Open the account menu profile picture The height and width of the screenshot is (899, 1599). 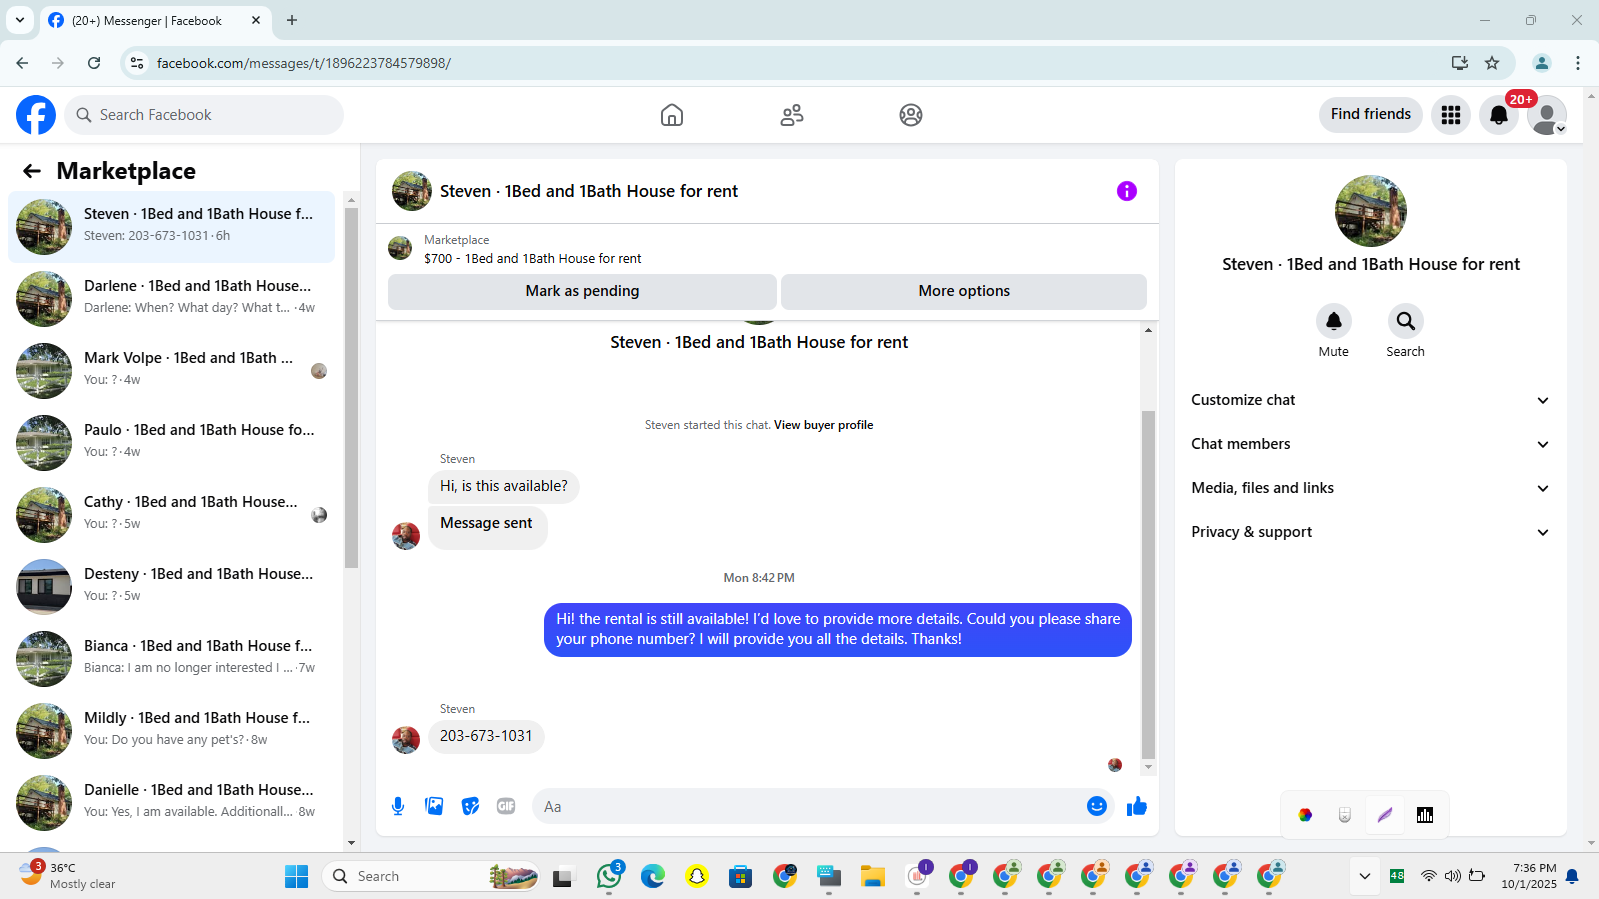pyautogui.click(x=1547, y=115)
